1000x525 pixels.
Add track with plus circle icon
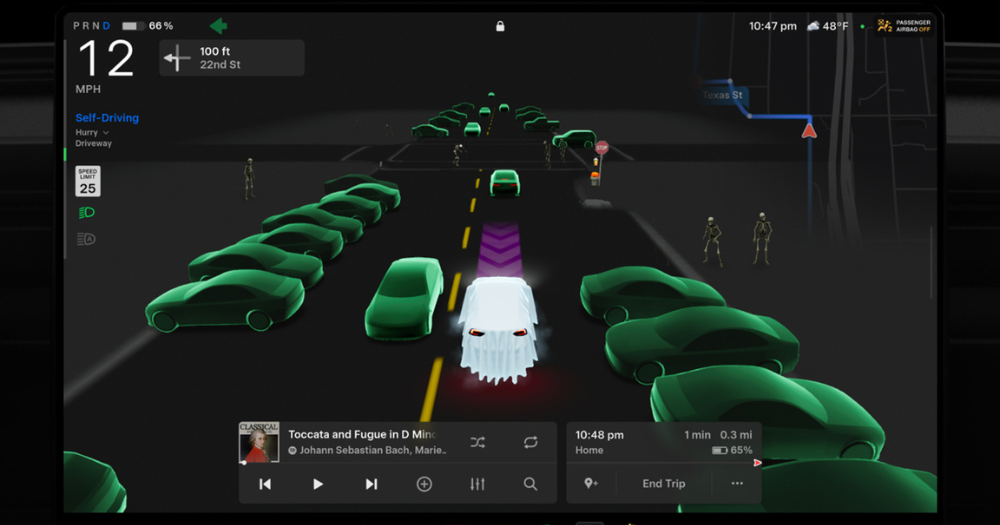coord(424,484)
